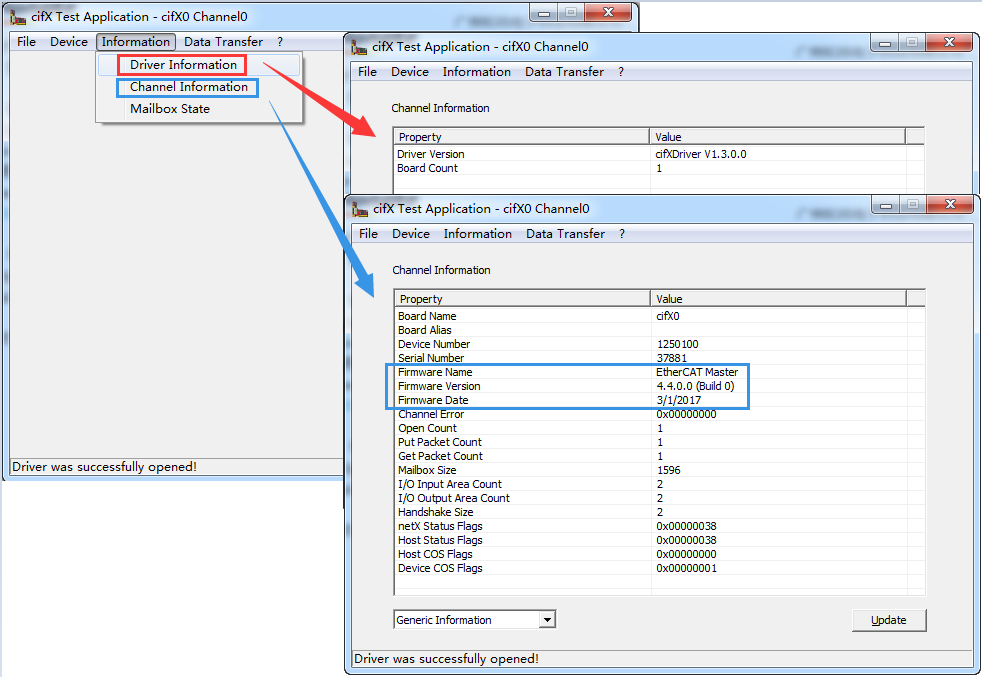This screenshot has height=677, width=982.
Task: Click the cifX app icon in the back-left window title bar
Action: tap(18, 17)
